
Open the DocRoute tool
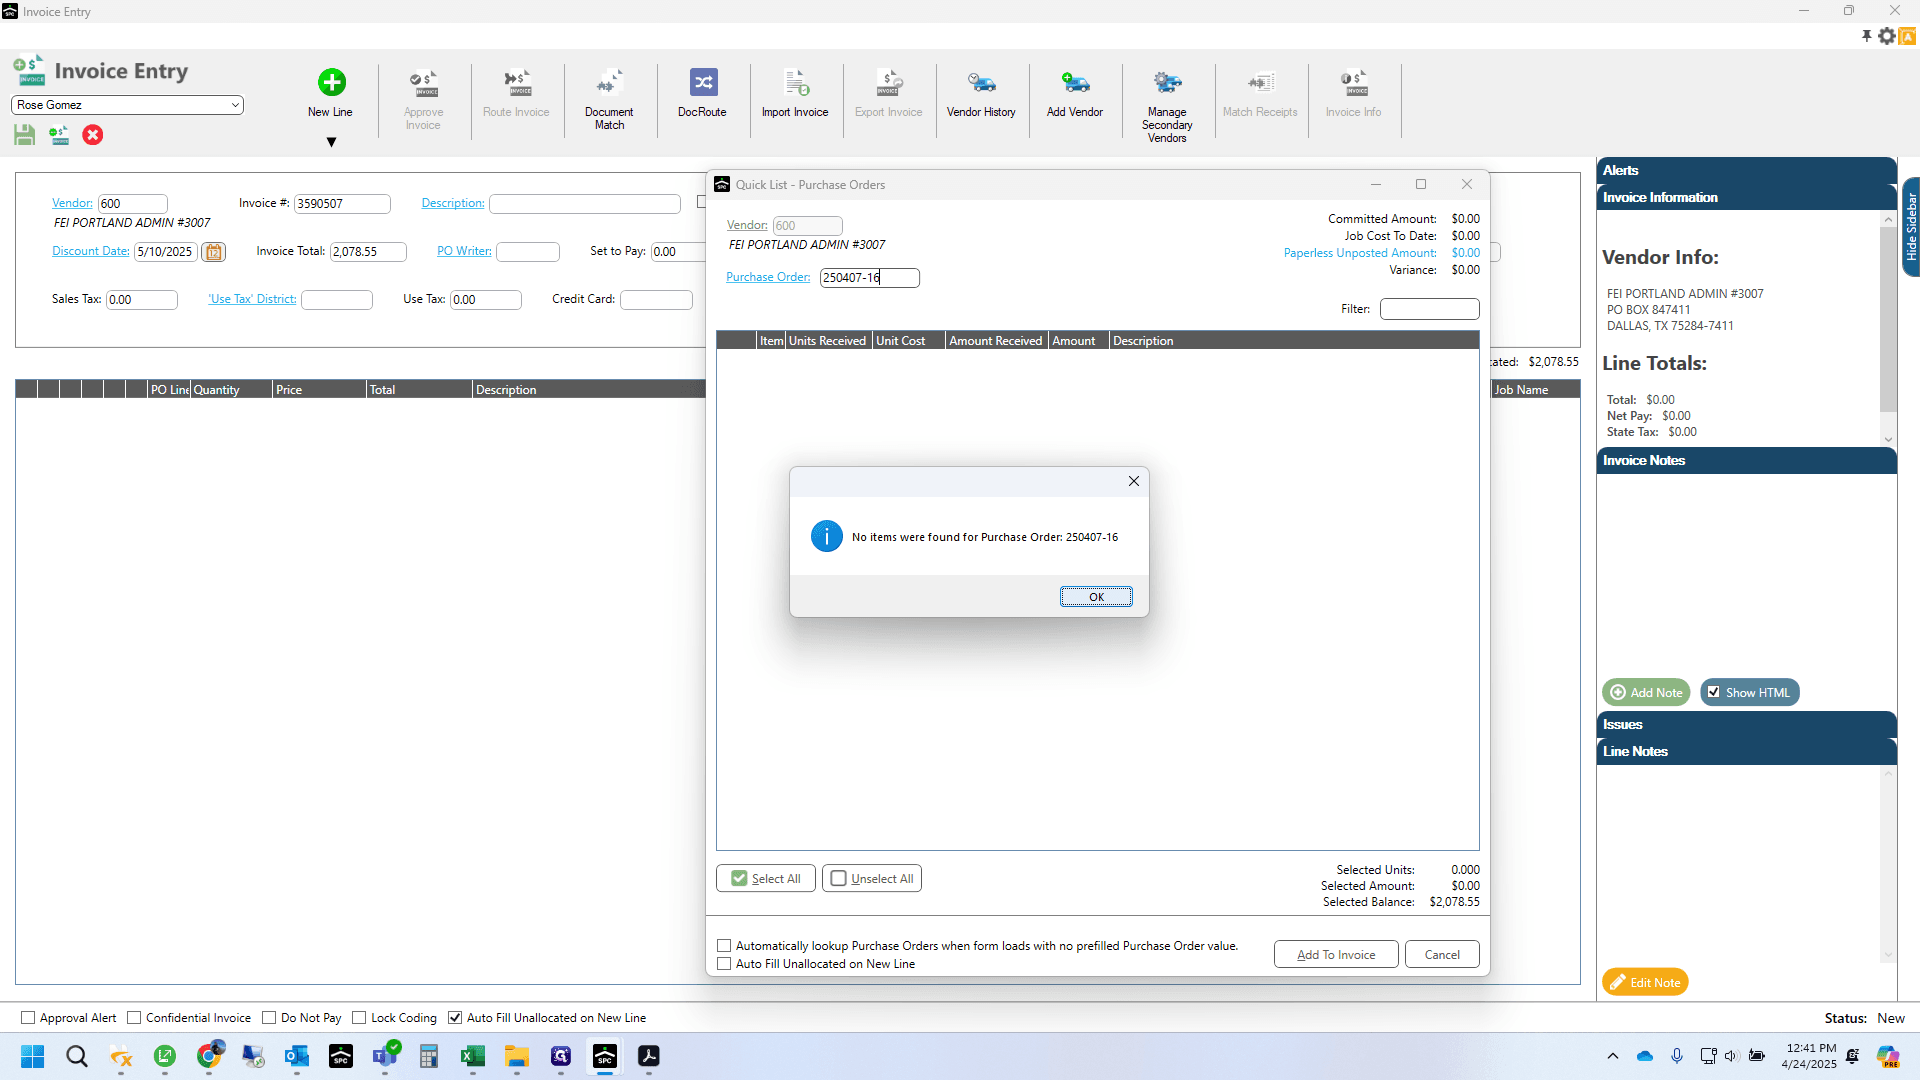[x=702, y=93]
